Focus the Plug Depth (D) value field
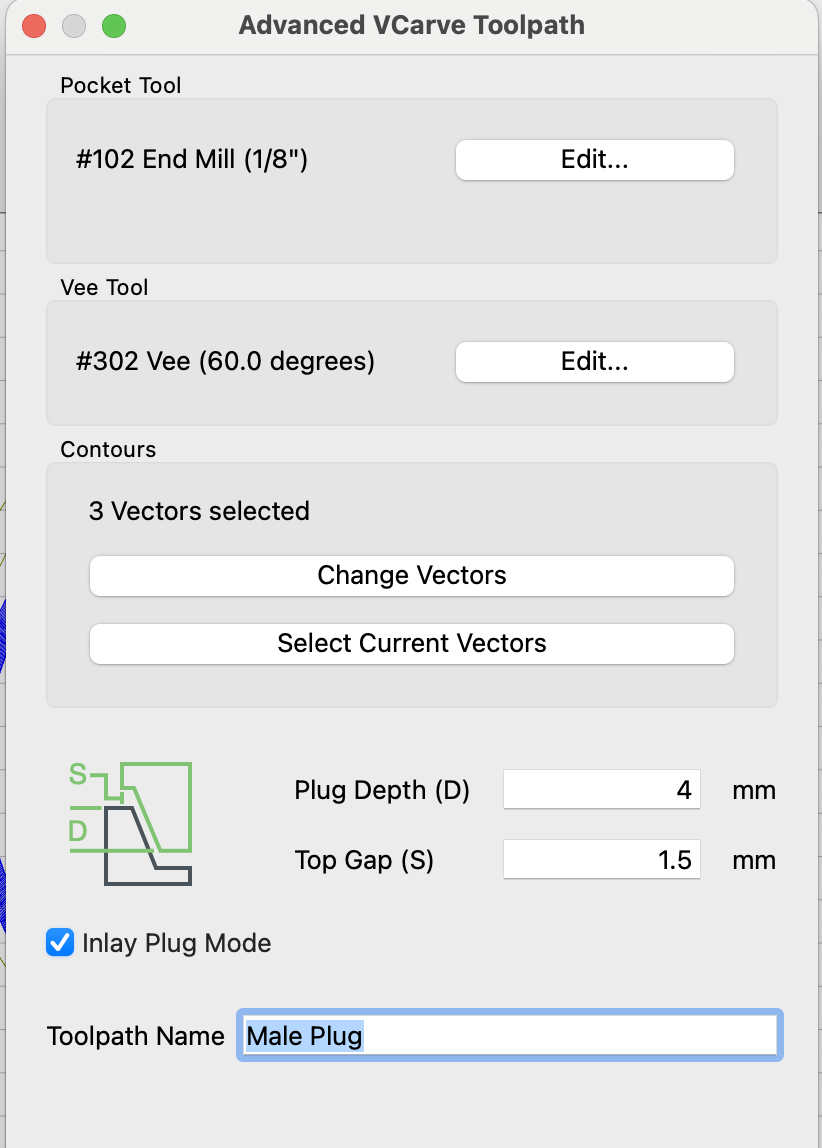 point(601,791)
